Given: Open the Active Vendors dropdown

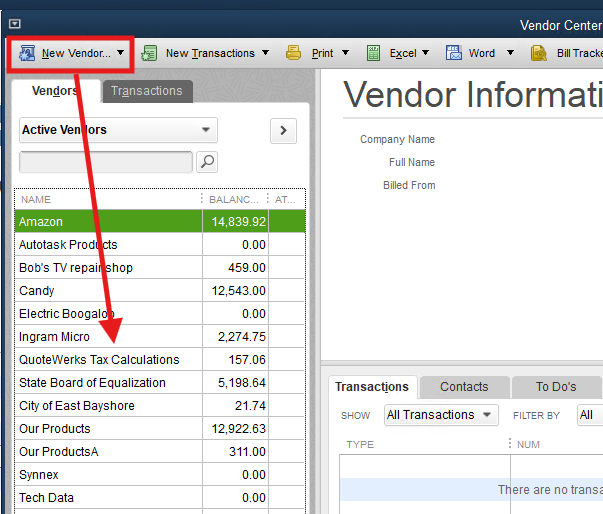Looking at the screenshot, I should point(118,130).
